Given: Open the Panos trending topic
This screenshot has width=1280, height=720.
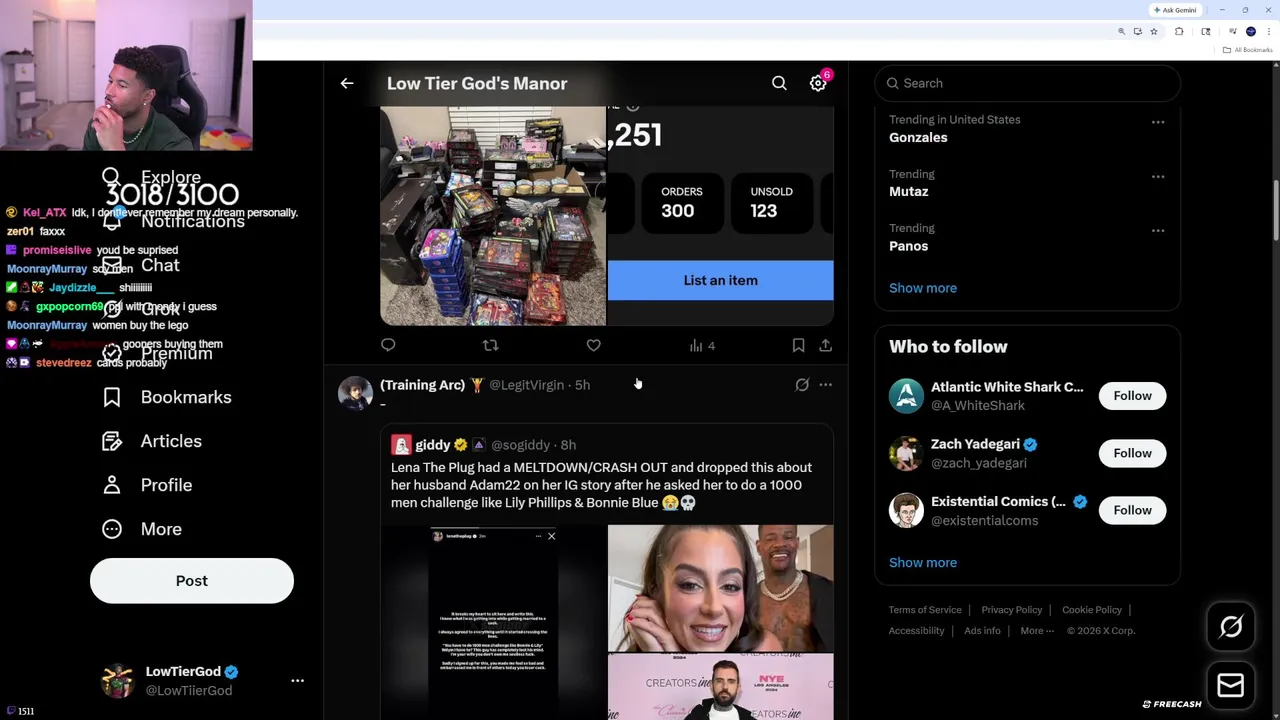Looking at the screenshot, I should click(x=909, y=246).
